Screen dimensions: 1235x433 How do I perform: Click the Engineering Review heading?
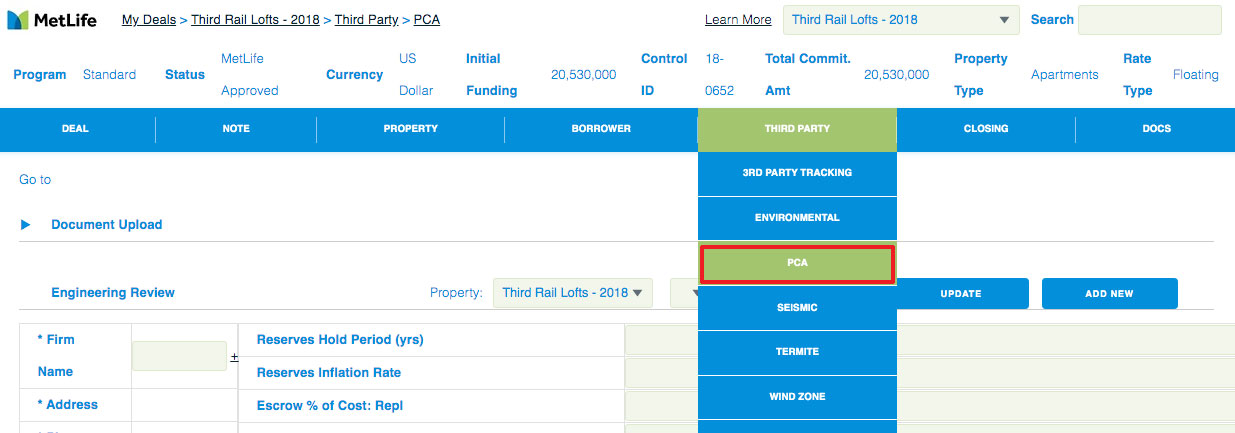pyautogui.click(x=113, y=293)
